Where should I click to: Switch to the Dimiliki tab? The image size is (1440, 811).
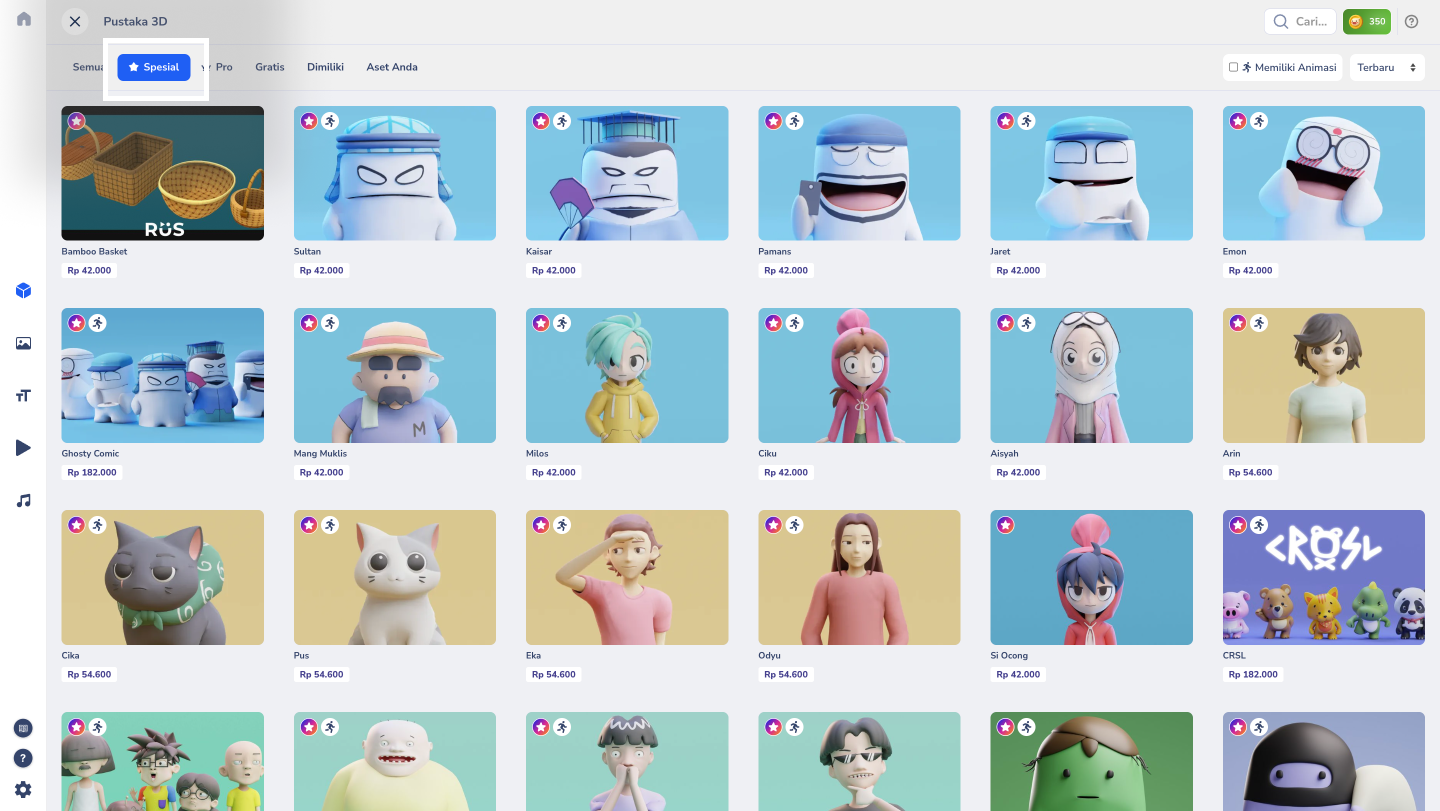325,67
